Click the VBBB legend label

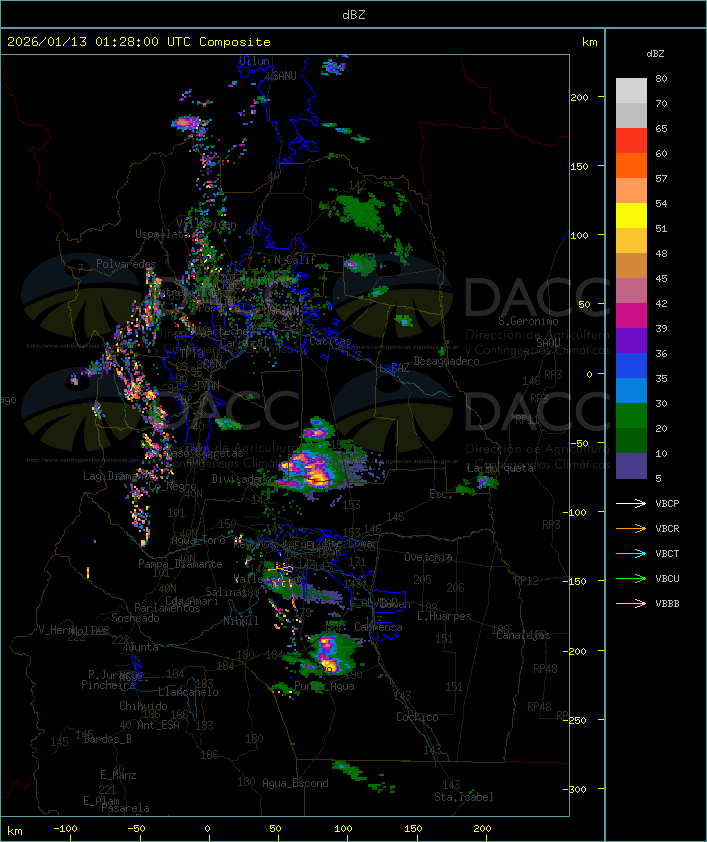[667, 603]
